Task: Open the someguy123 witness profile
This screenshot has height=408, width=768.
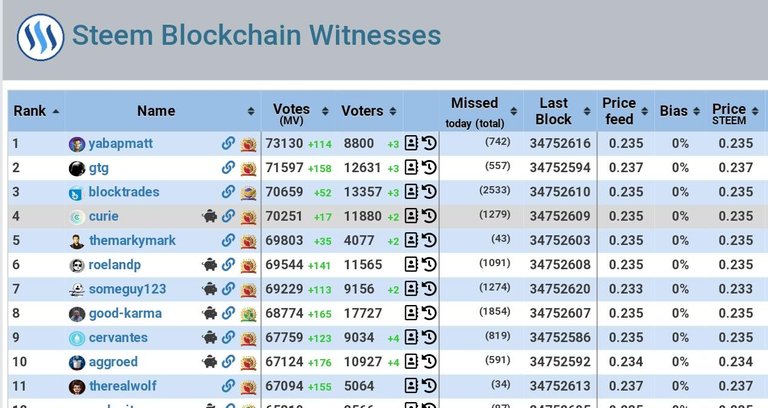Action: tap(127, 289)
